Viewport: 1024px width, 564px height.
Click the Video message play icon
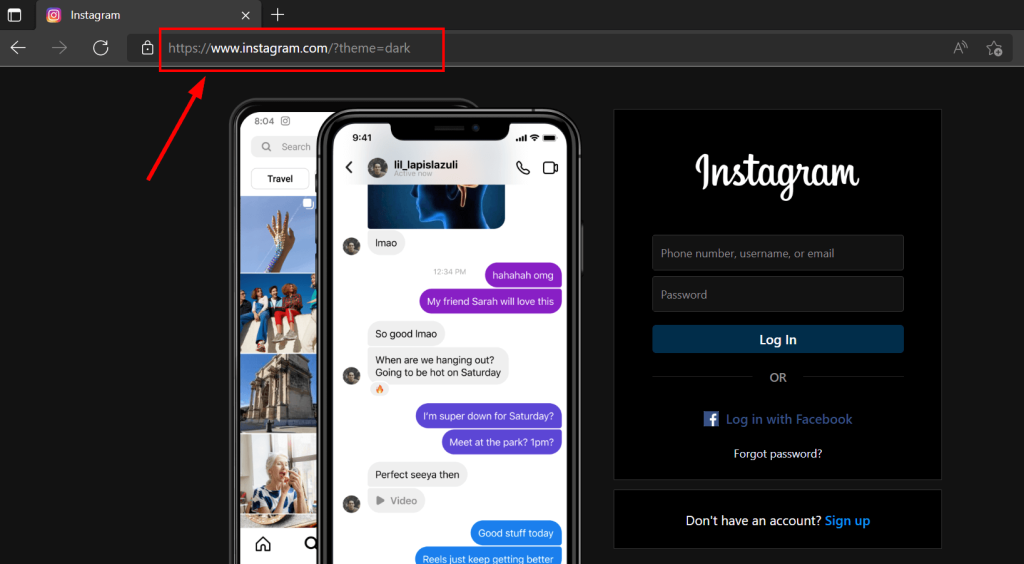click(380, 501)
